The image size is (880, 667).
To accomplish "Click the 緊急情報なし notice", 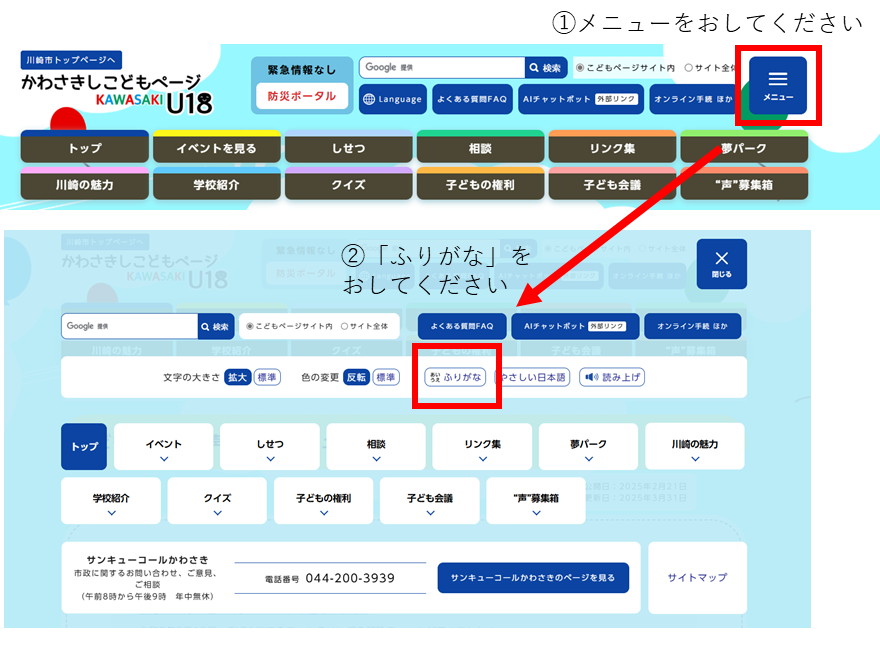I will point(302,70).
